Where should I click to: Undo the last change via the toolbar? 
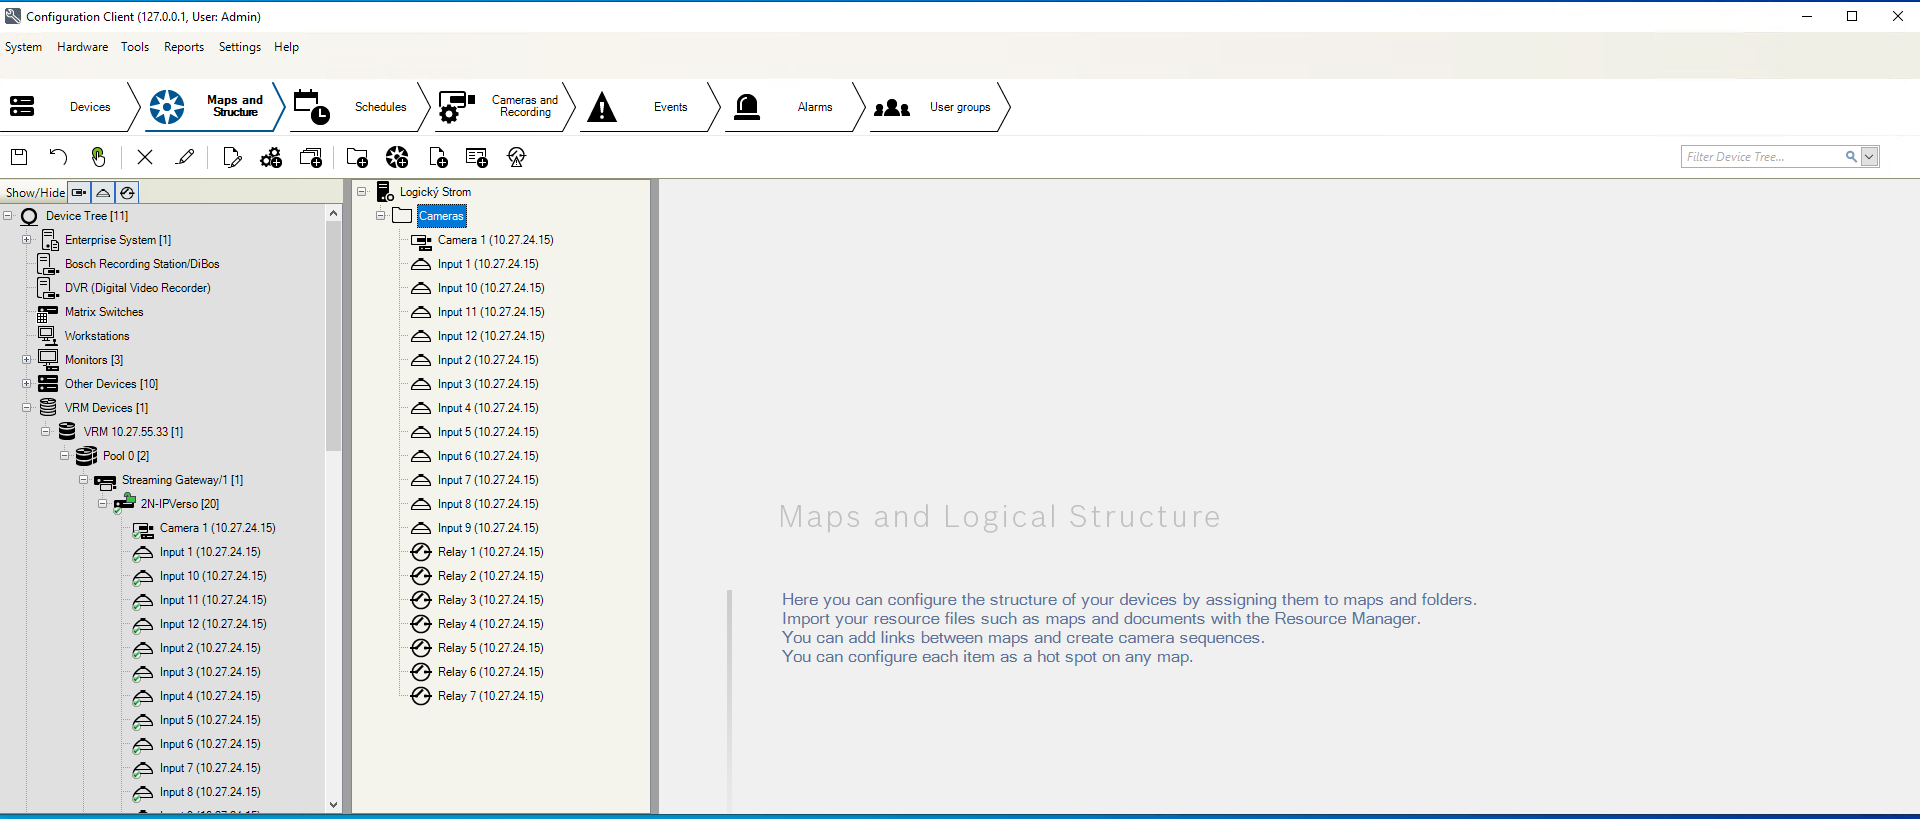point(58,157)
